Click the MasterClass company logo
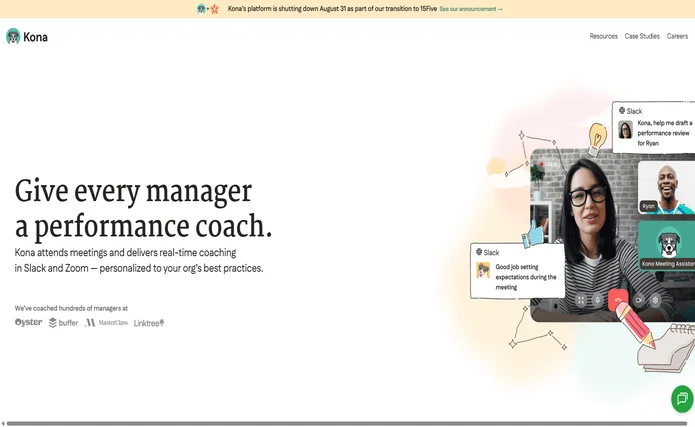This screenshot has width=695, height=427. (x=106, y=323)
